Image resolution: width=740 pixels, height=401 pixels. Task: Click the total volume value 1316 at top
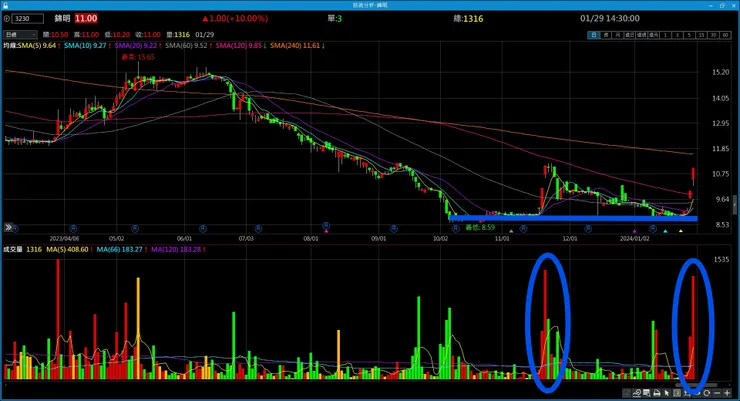473,19
